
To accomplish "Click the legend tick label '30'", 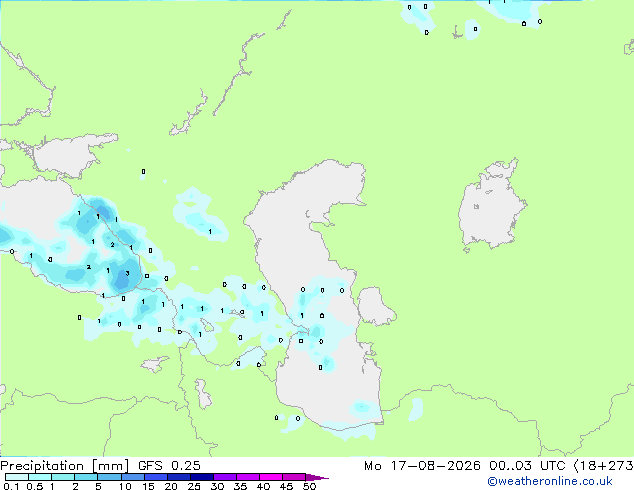I will (x=217, y=486).
